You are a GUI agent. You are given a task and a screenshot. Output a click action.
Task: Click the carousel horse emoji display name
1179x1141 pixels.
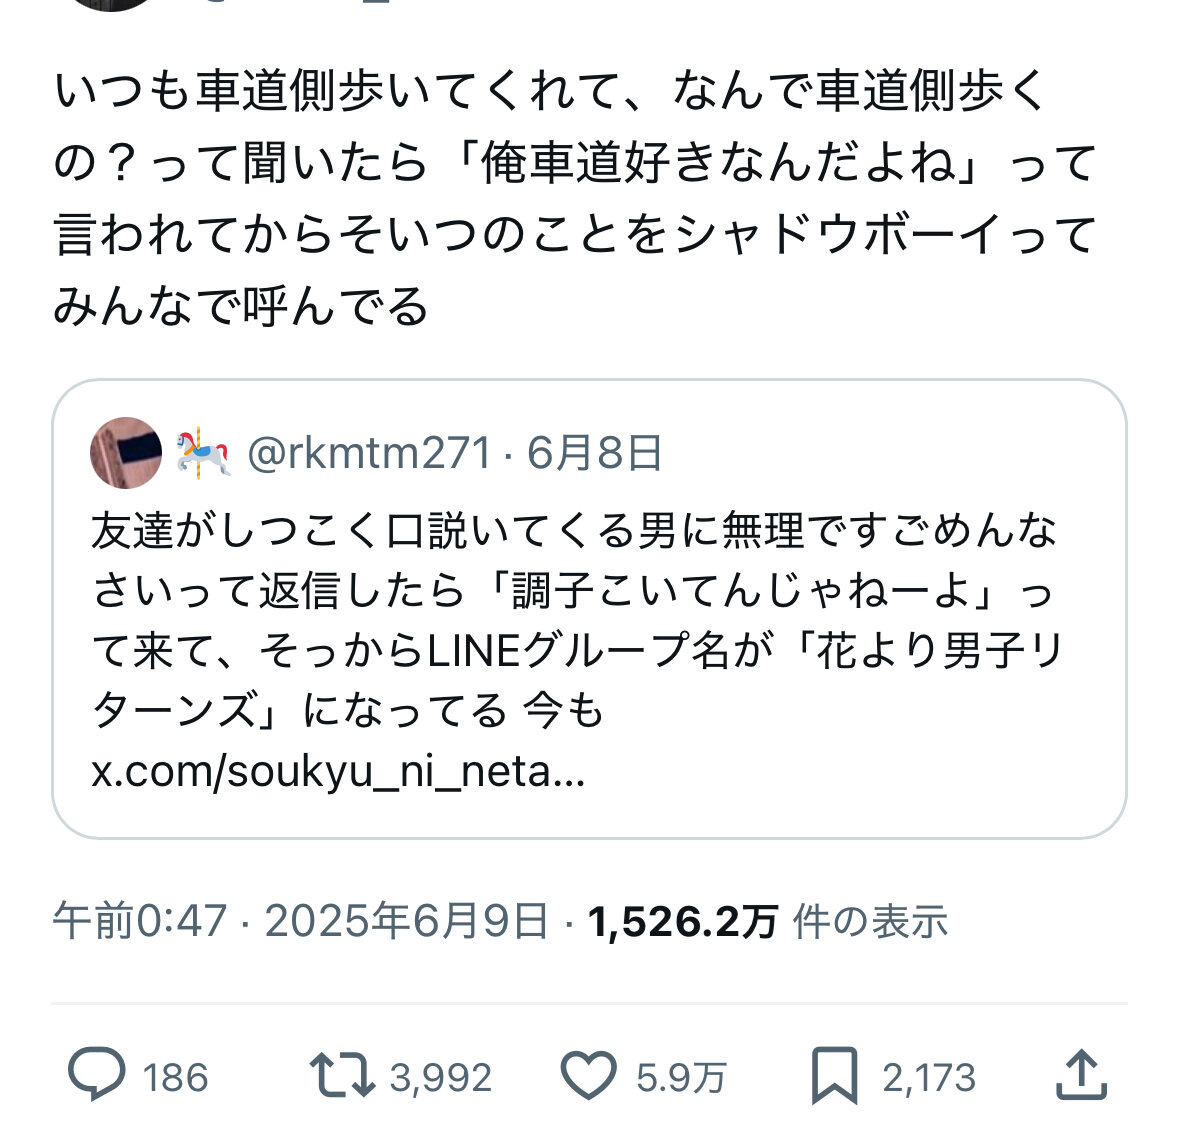(x=204, y=453)
